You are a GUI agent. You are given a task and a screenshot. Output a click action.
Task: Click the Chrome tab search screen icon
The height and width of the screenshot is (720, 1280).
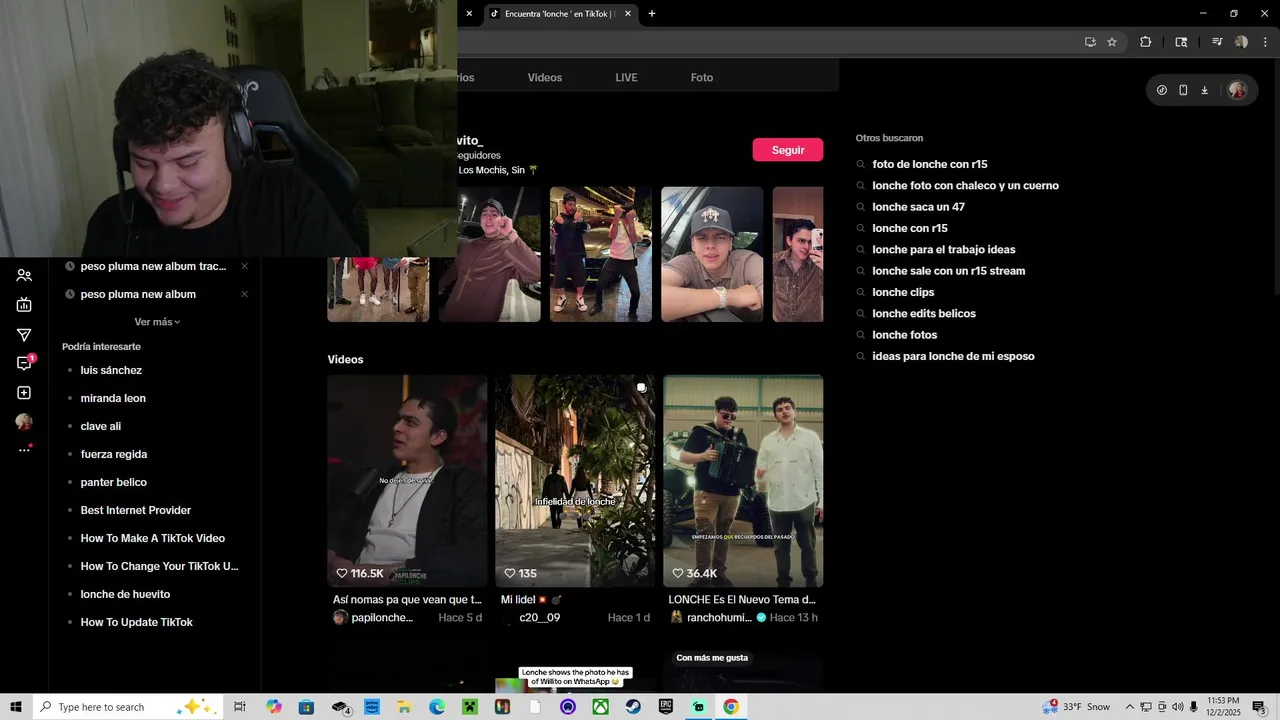(x=1181, y=42)
